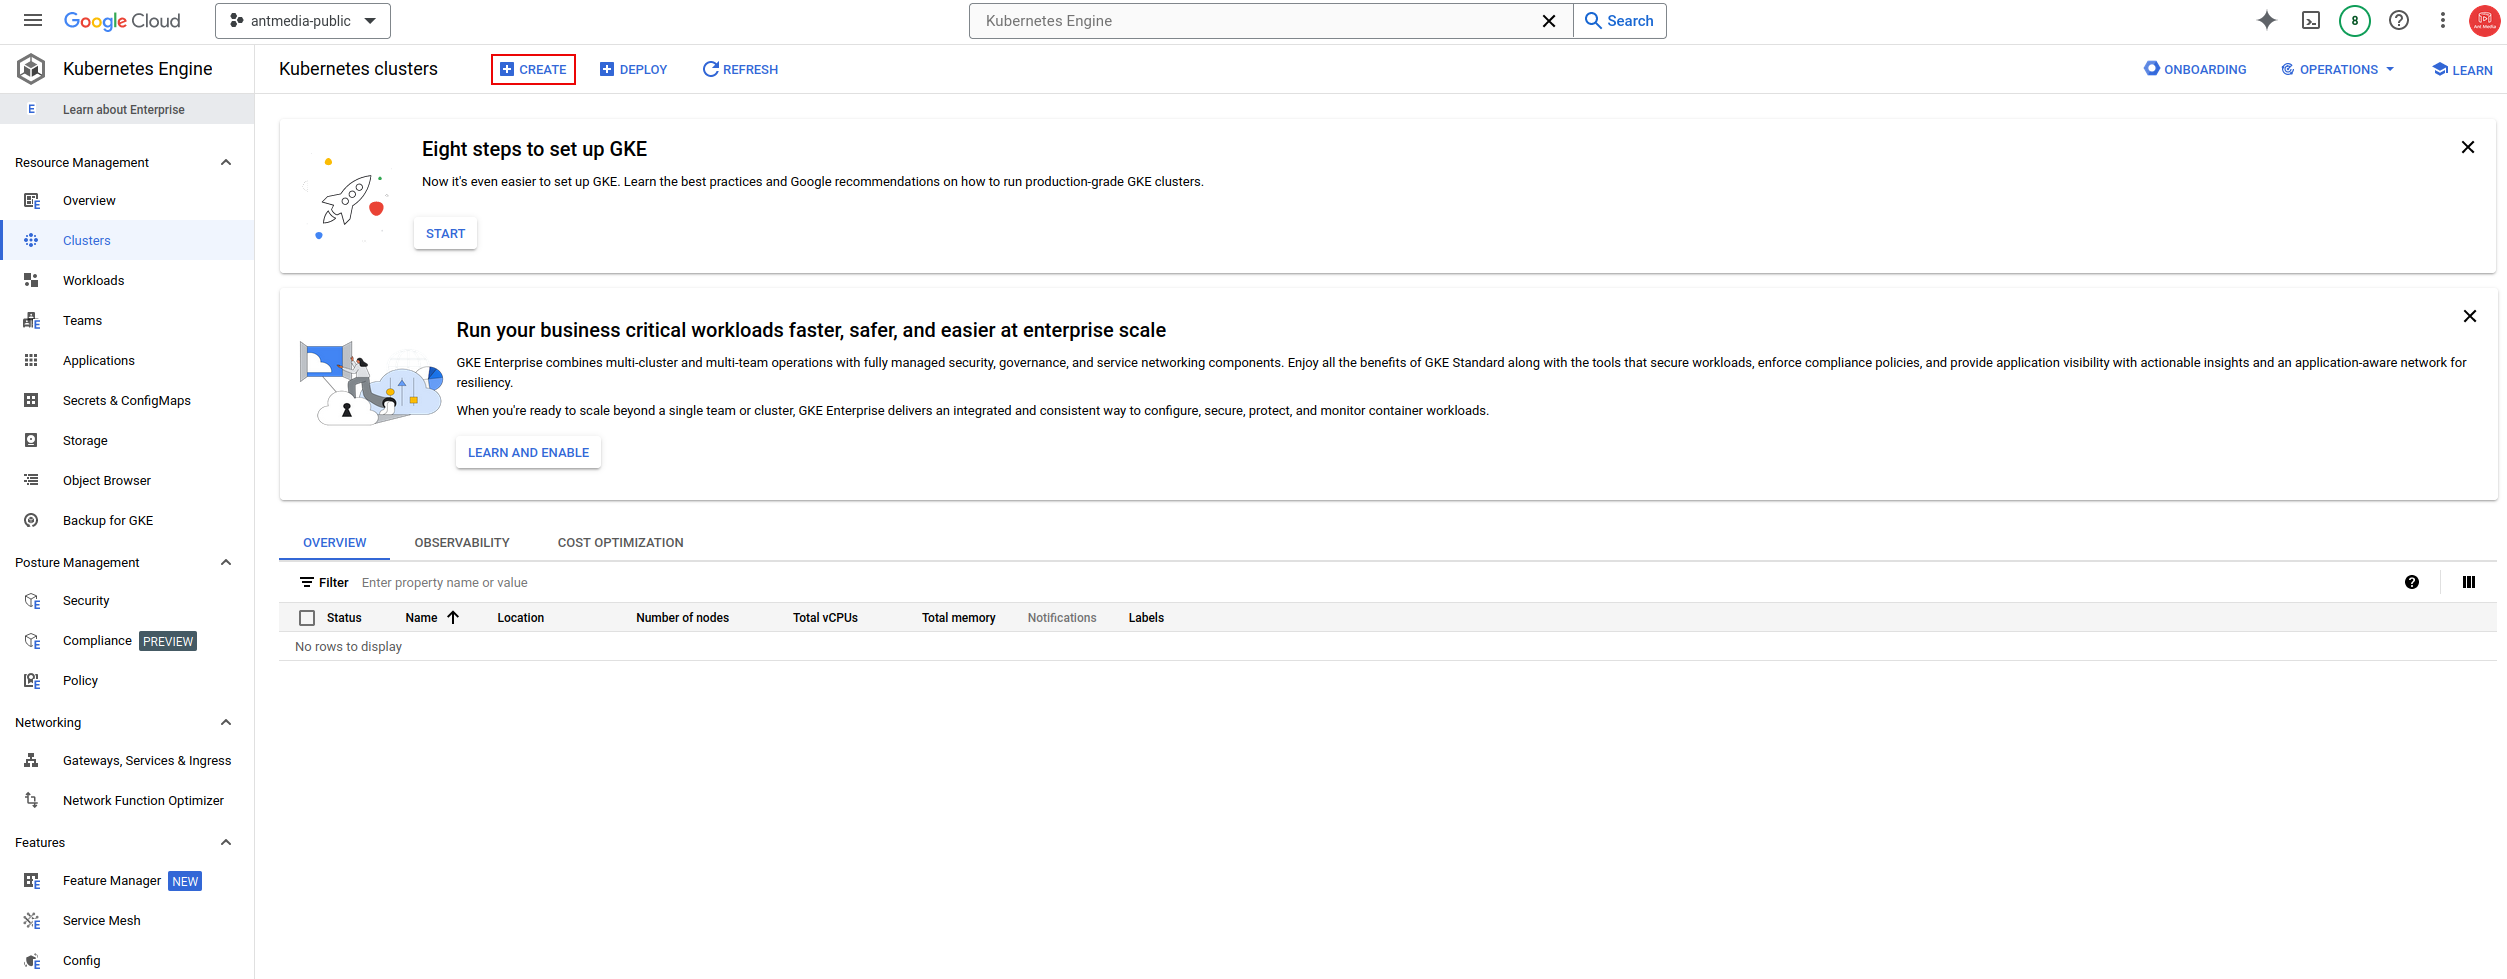Open the main navigation hamburger menu
Screen dimensions: 2507x979
pyautogui.click(x=33, y=20)
